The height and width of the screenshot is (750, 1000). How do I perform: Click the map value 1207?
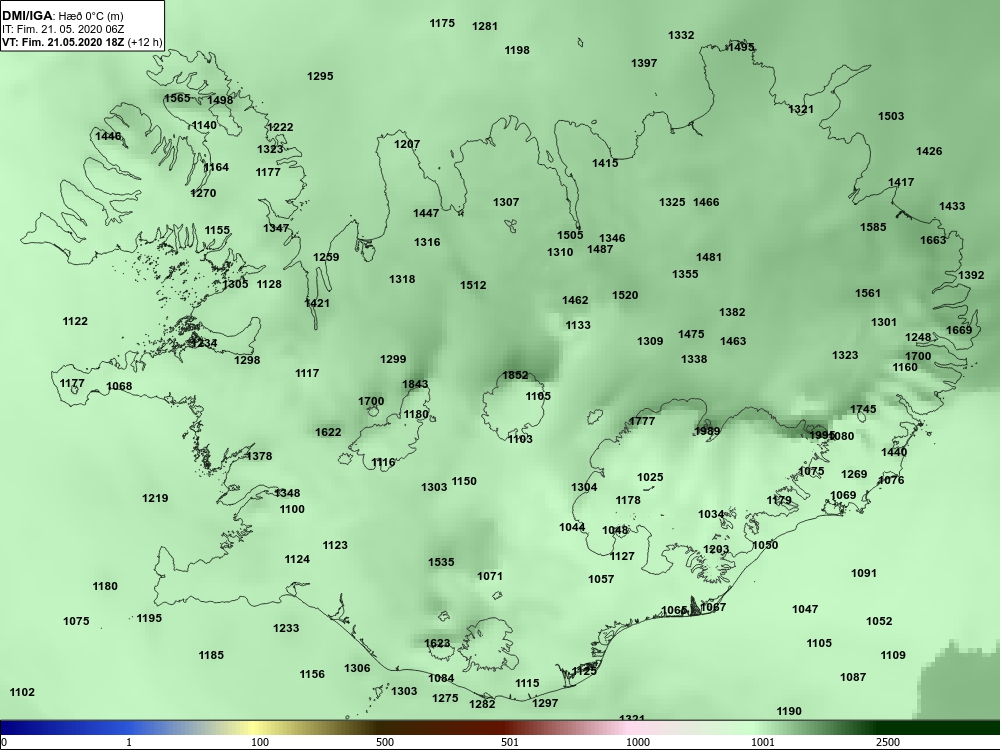pos(407,144)
